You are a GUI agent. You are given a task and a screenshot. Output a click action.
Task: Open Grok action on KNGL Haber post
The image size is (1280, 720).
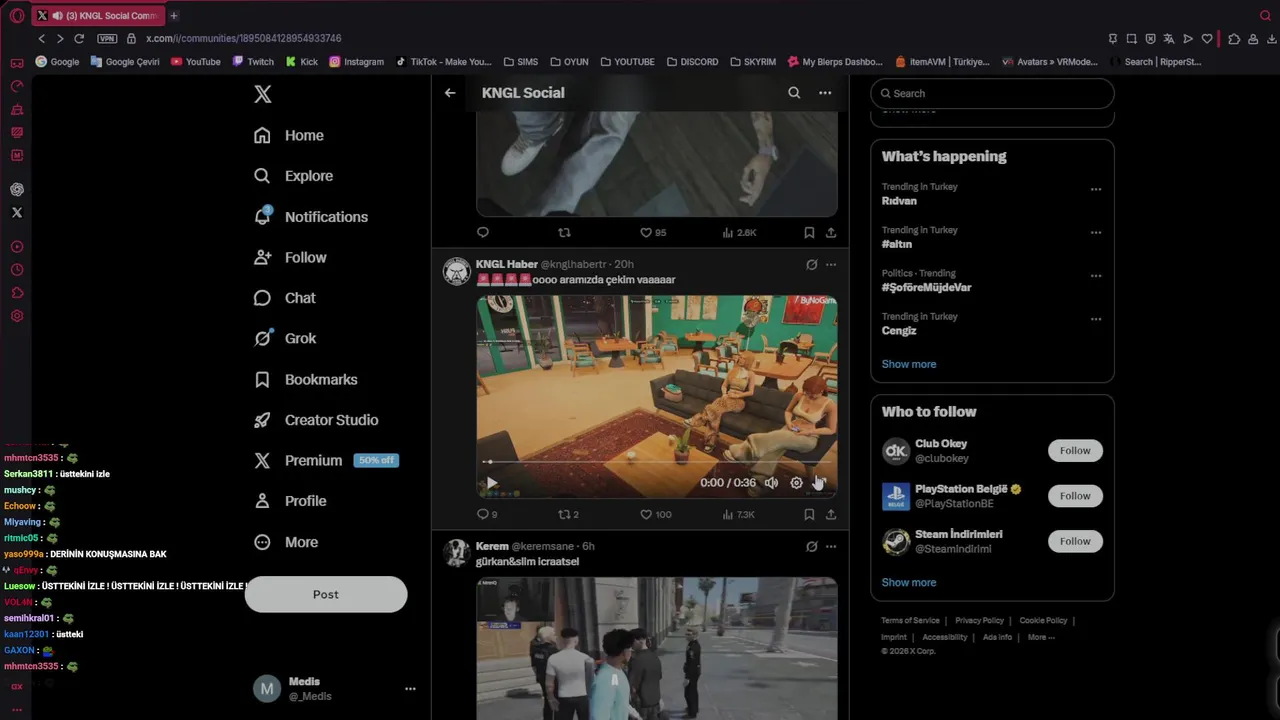(x=811, y=265)
